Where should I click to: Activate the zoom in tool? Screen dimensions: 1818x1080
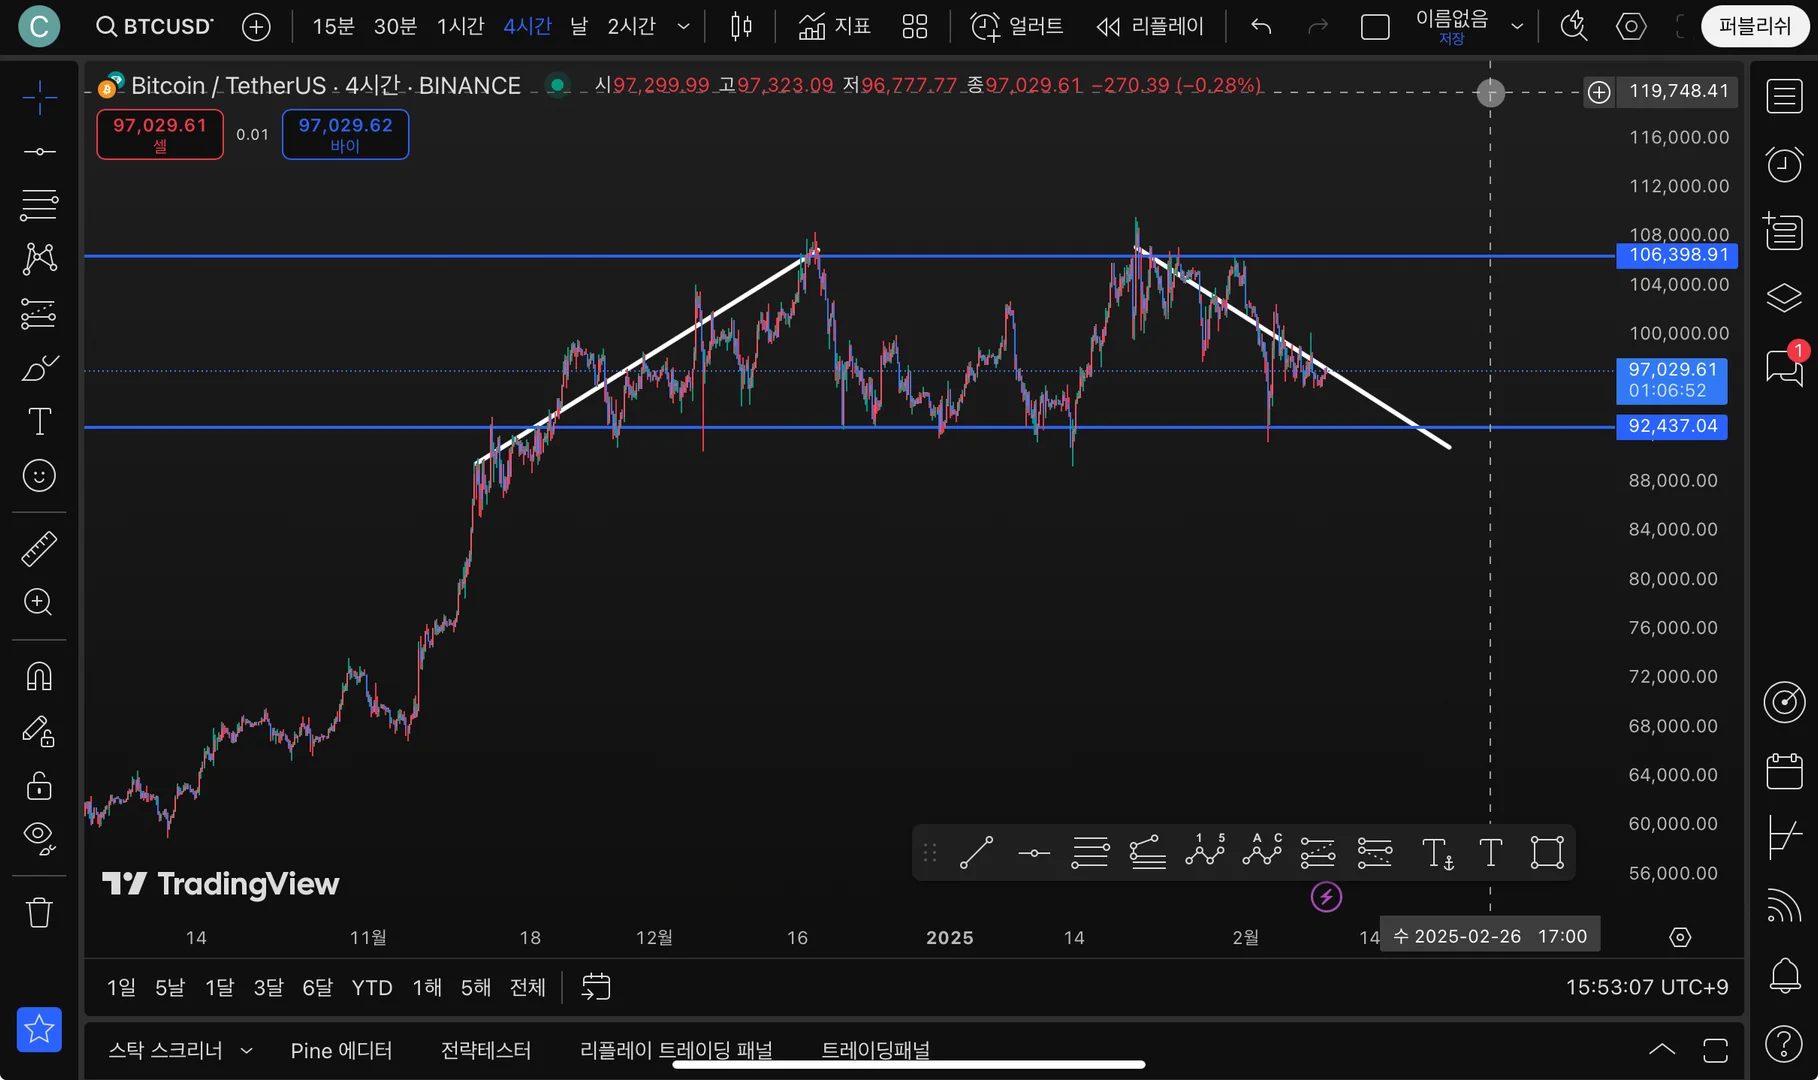39,602
